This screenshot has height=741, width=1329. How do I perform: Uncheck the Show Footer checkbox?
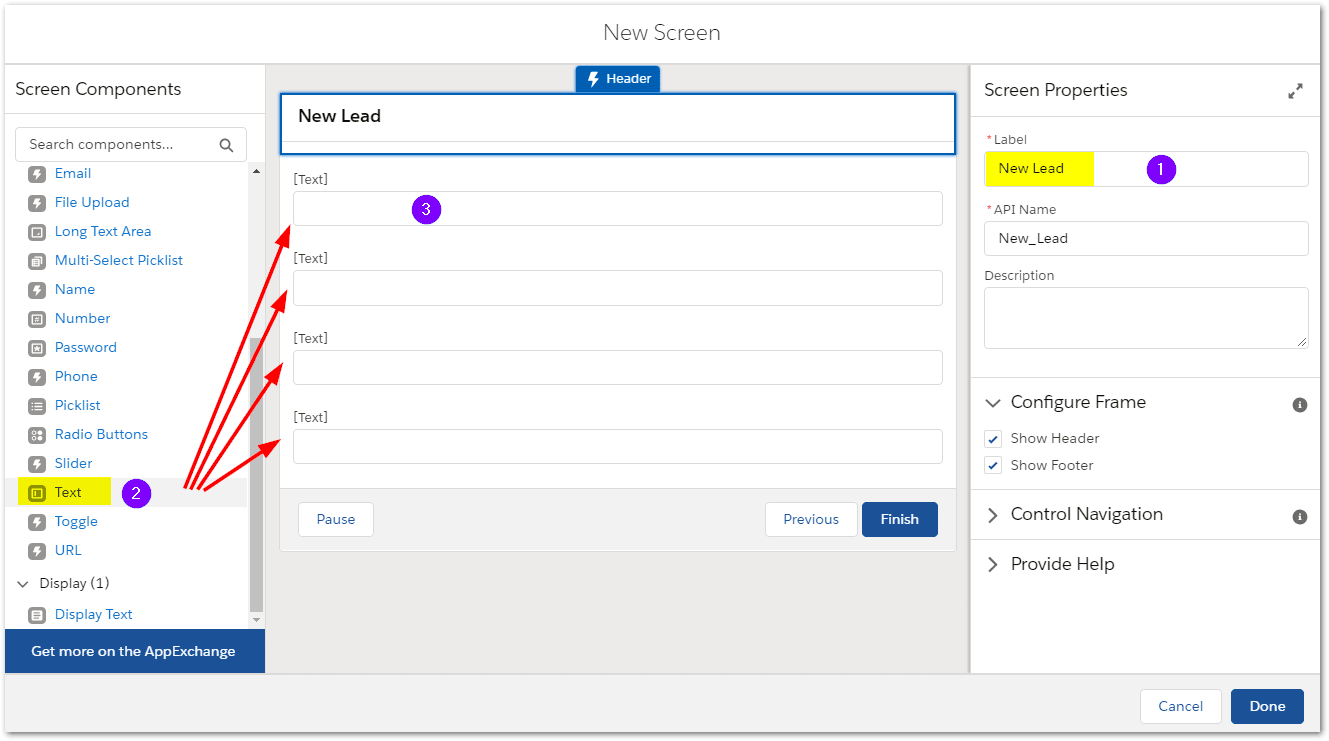pyautogui.click(x=993, y=466)
